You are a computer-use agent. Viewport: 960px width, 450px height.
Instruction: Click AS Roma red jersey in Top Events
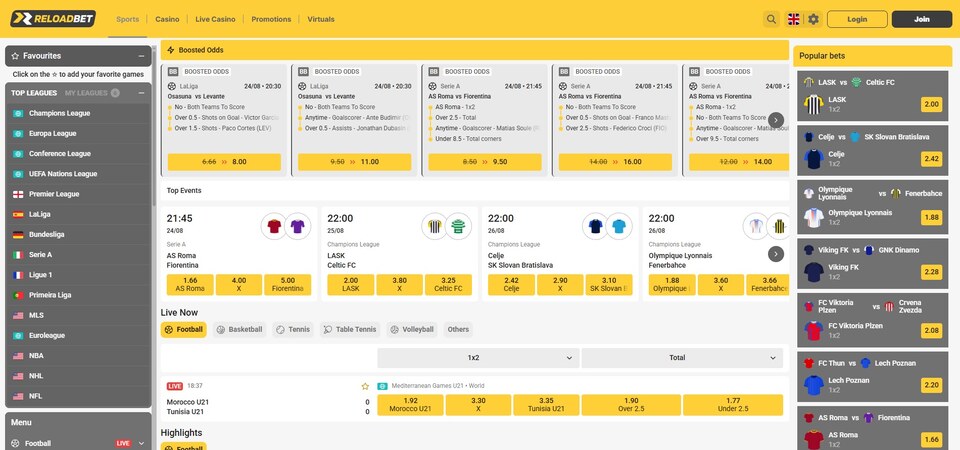click(274, 227)
